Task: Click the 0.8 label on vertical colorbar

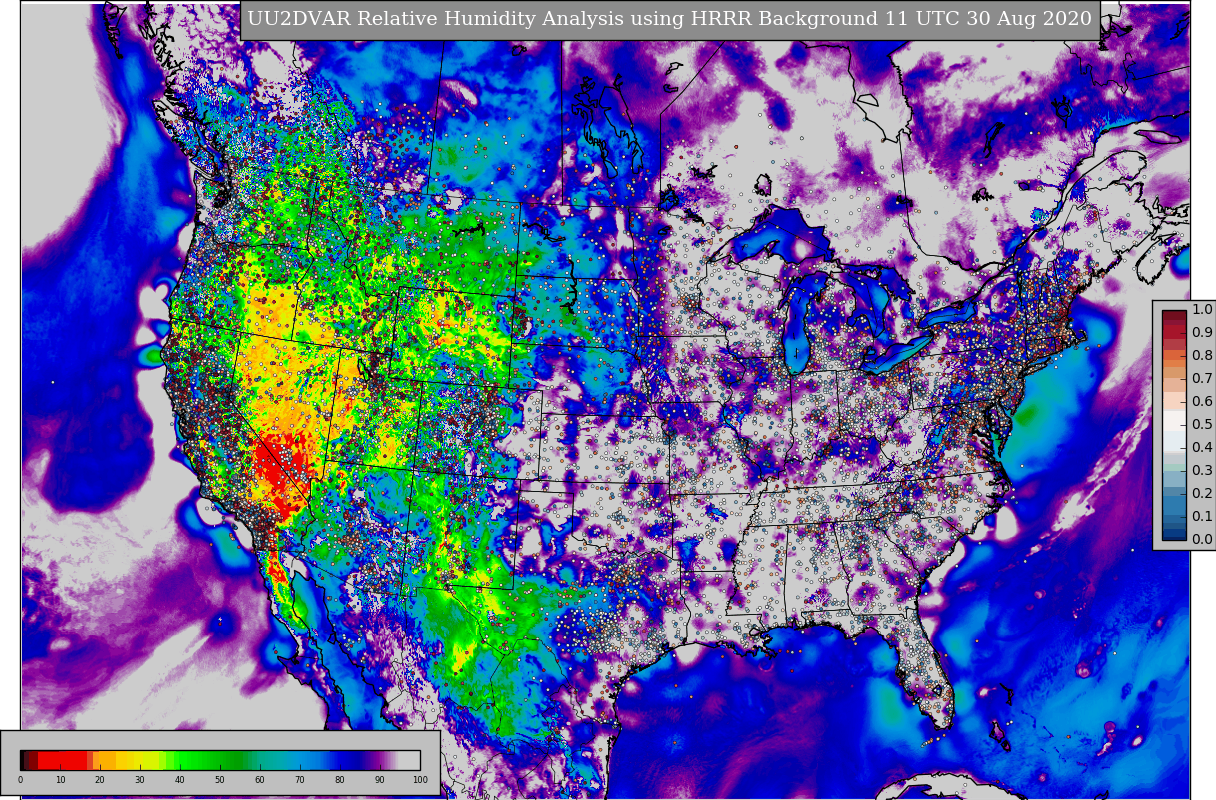Action: click(x=1202, y=356)
